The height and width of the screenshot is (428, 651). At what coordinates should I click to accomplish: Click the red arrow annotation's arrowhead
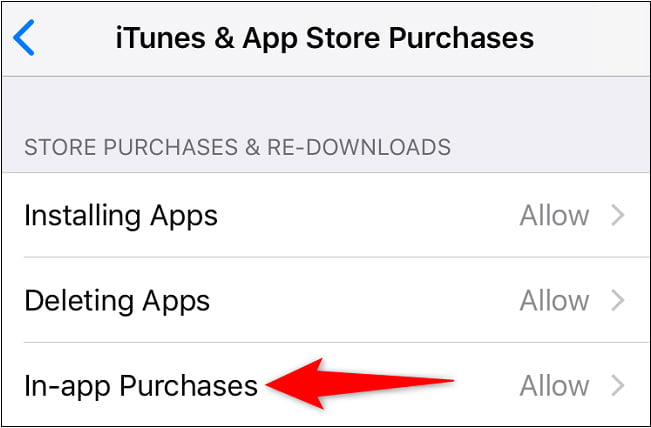point(295,384)
